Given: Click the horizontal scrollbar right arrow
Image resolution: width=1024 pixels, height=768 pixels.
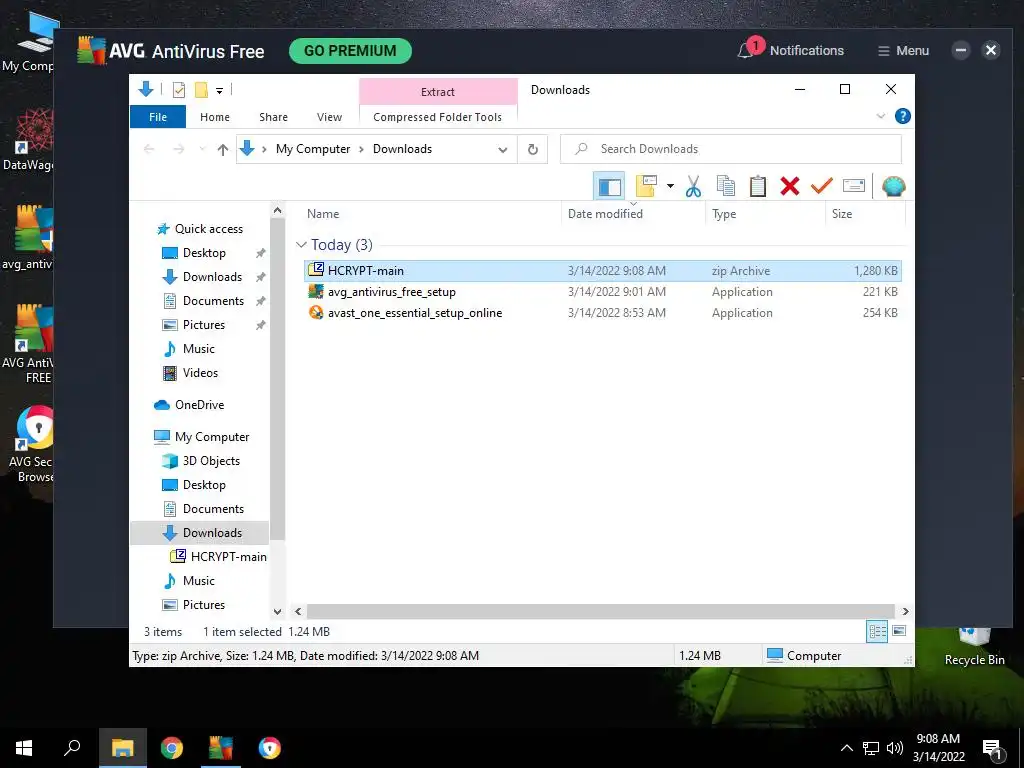Looking at the screenshot, I should [x=905, y=611].
